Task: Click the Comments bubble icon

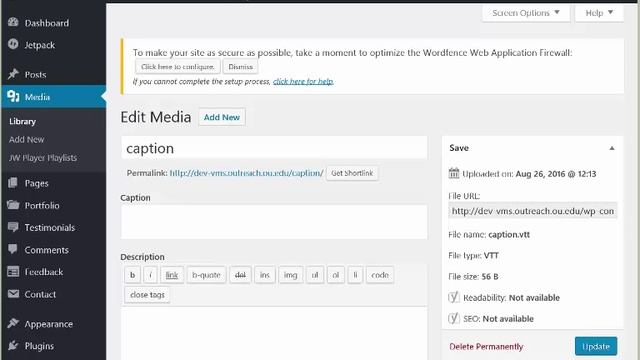Action: tap(13, 249)
